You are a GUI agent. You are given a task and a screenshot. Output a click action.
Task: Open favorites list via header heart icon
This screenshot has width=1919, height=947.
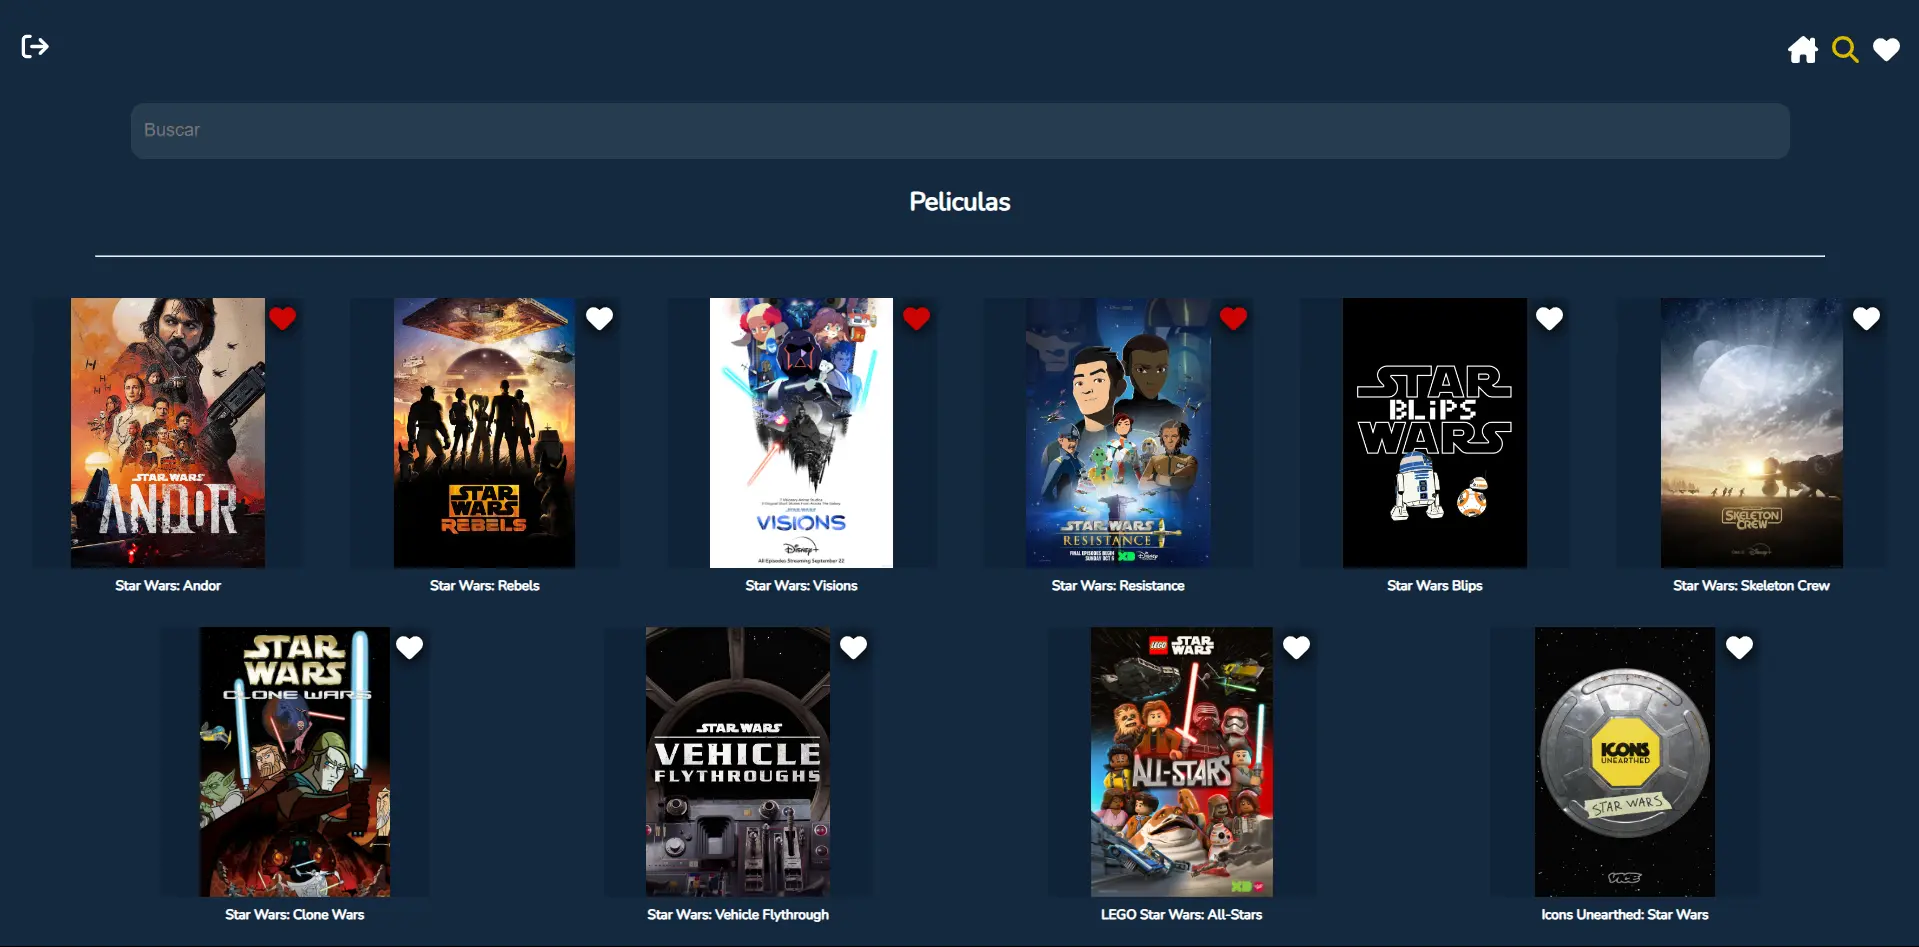click(1886, 50)
